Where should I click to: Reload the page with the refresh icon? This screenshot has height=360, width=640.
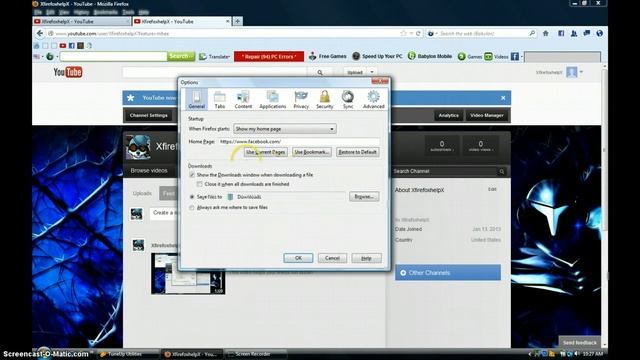tap(418, 33)
